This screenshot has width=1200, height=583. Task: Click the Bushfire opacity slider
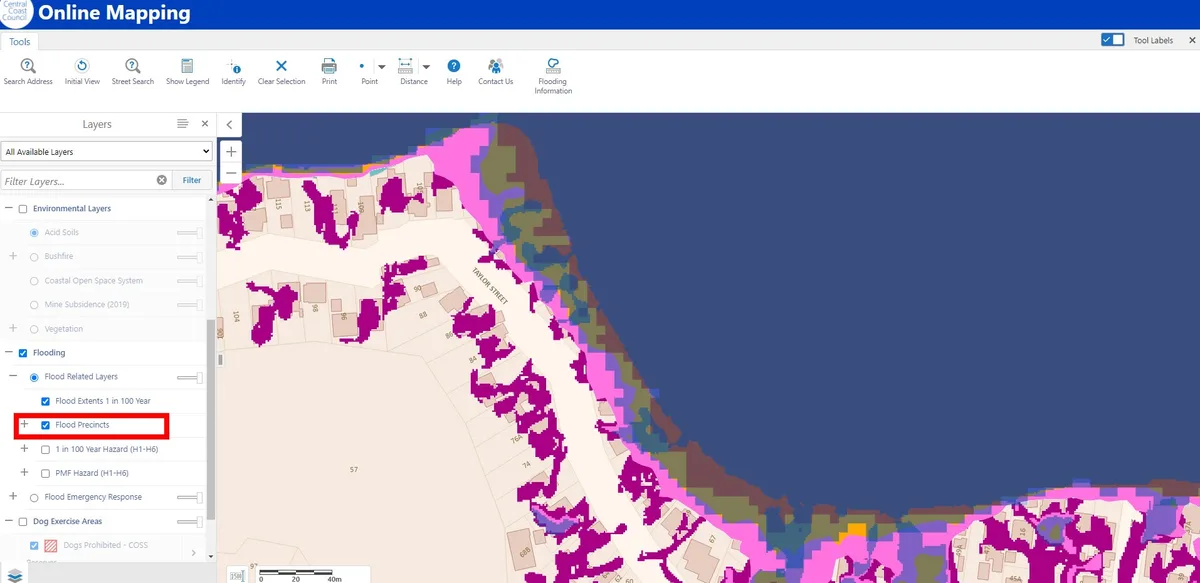coord(190,257)
